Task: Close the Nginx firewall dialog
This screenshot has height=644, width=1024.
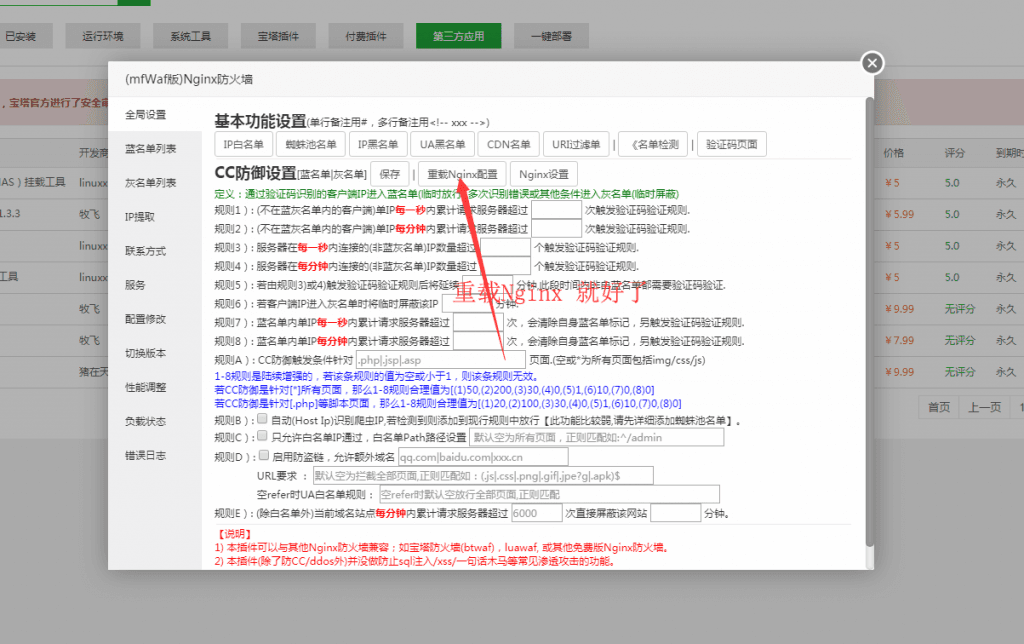Action: (872, 63)
